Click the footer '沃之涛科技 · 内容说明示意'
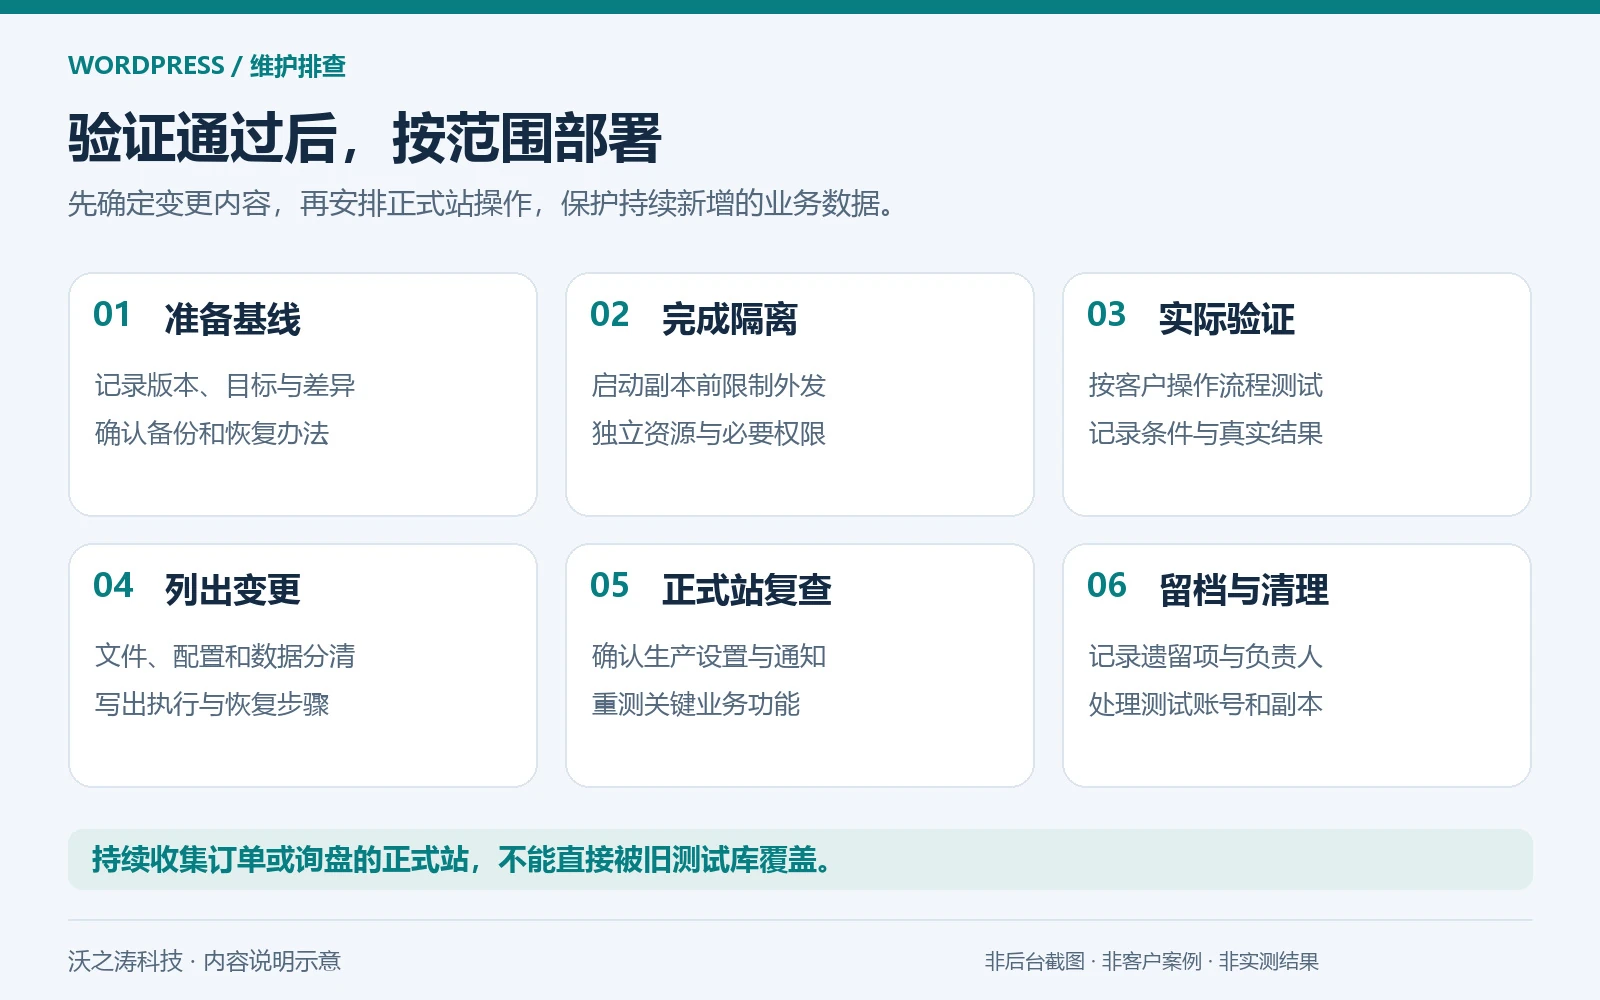This screenshot has height=1000, width=1600. click(x=205, y=962)
